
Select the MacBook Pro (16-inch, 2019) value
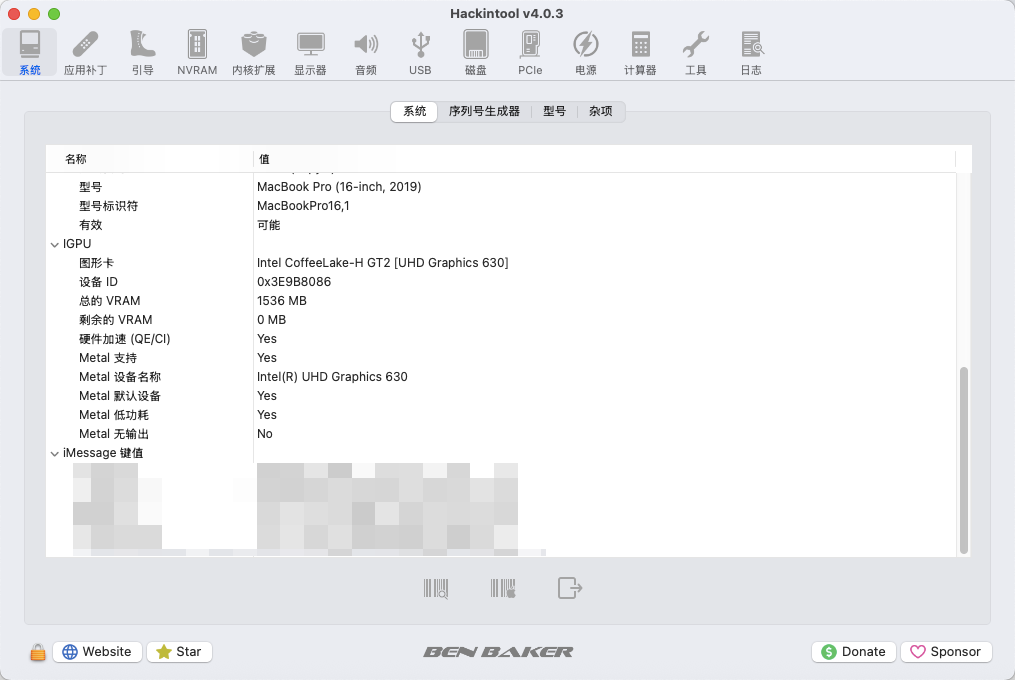tap(339, 187)
